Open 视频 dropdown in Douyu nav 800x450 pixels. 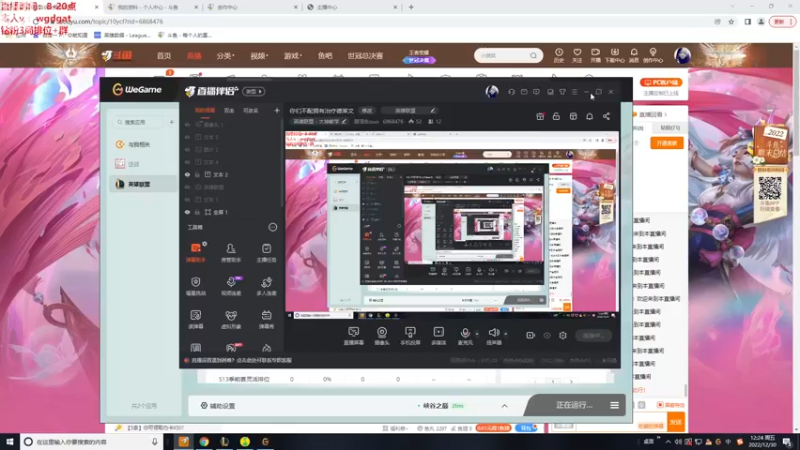[x=259, y=56]
